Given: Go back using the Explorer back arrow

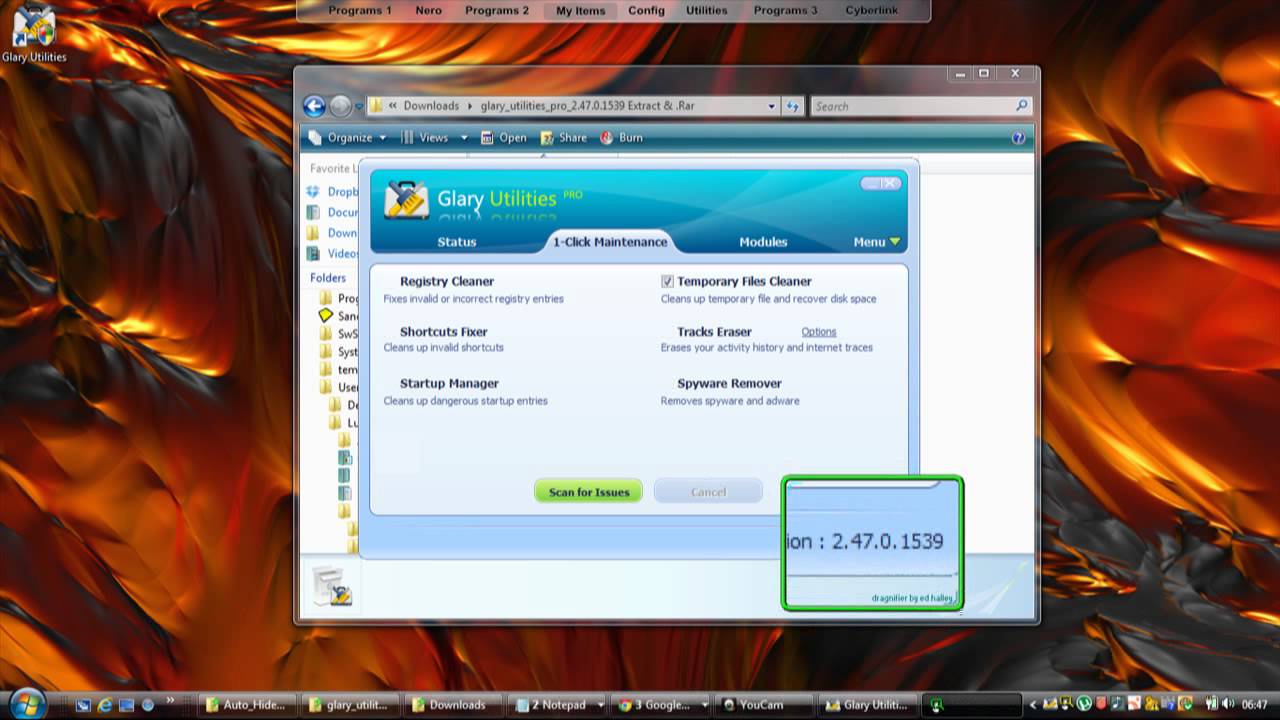Looking at the screenshot, I should coord(314,106).
